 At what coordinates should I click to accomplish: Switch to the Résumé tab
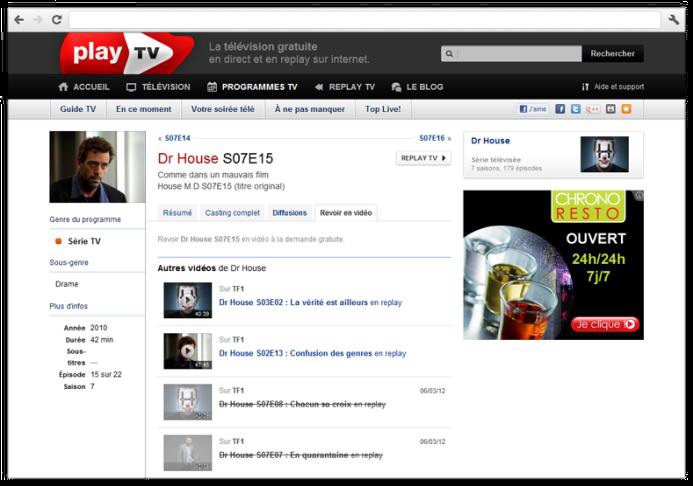point(177,213)
